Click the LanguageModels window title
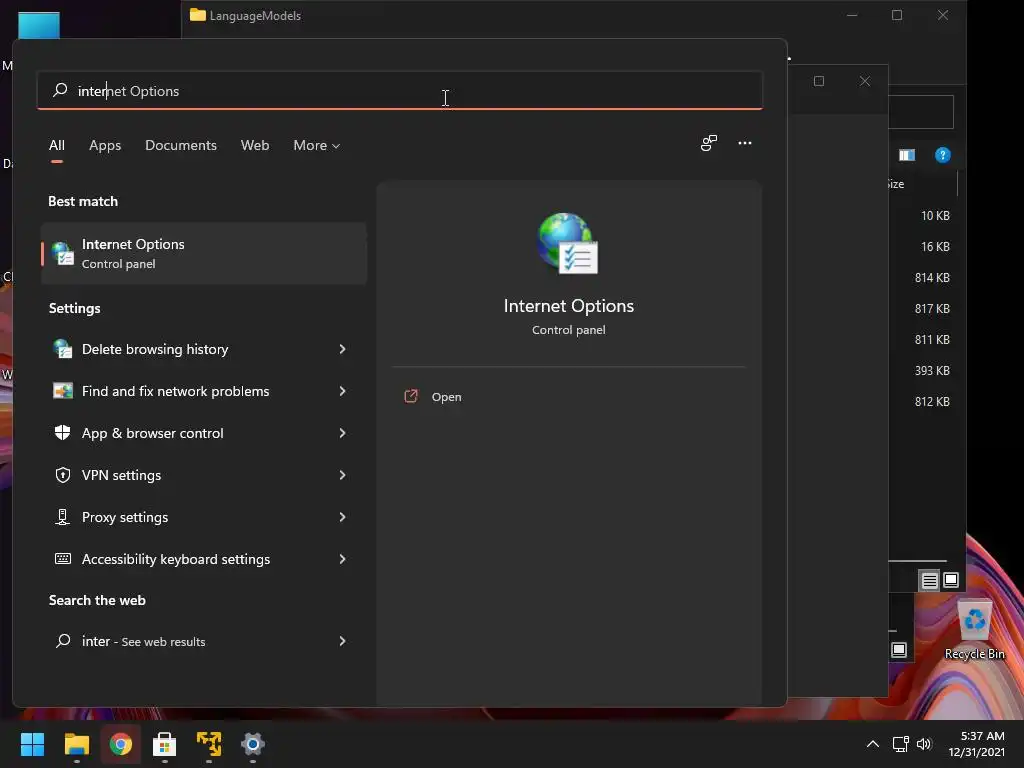 (x=255, y=16)
